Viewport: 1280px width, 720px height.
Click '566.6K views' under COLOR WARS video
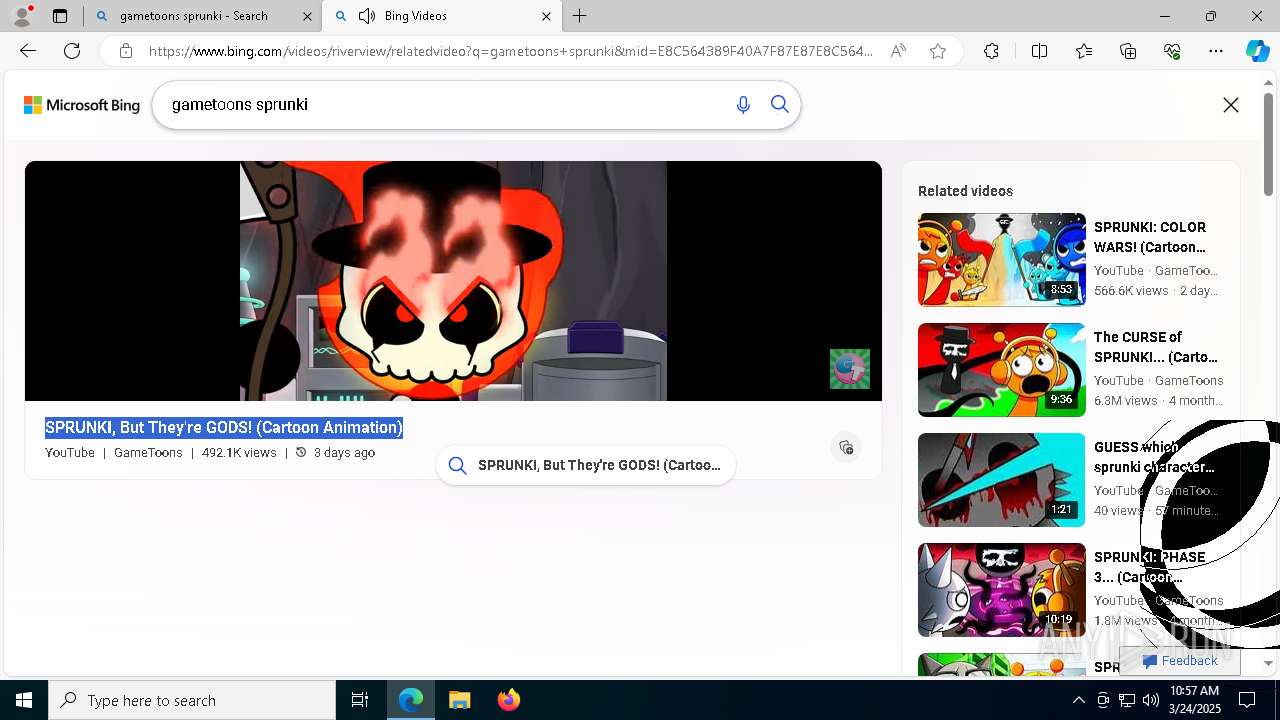point(1131,291)
